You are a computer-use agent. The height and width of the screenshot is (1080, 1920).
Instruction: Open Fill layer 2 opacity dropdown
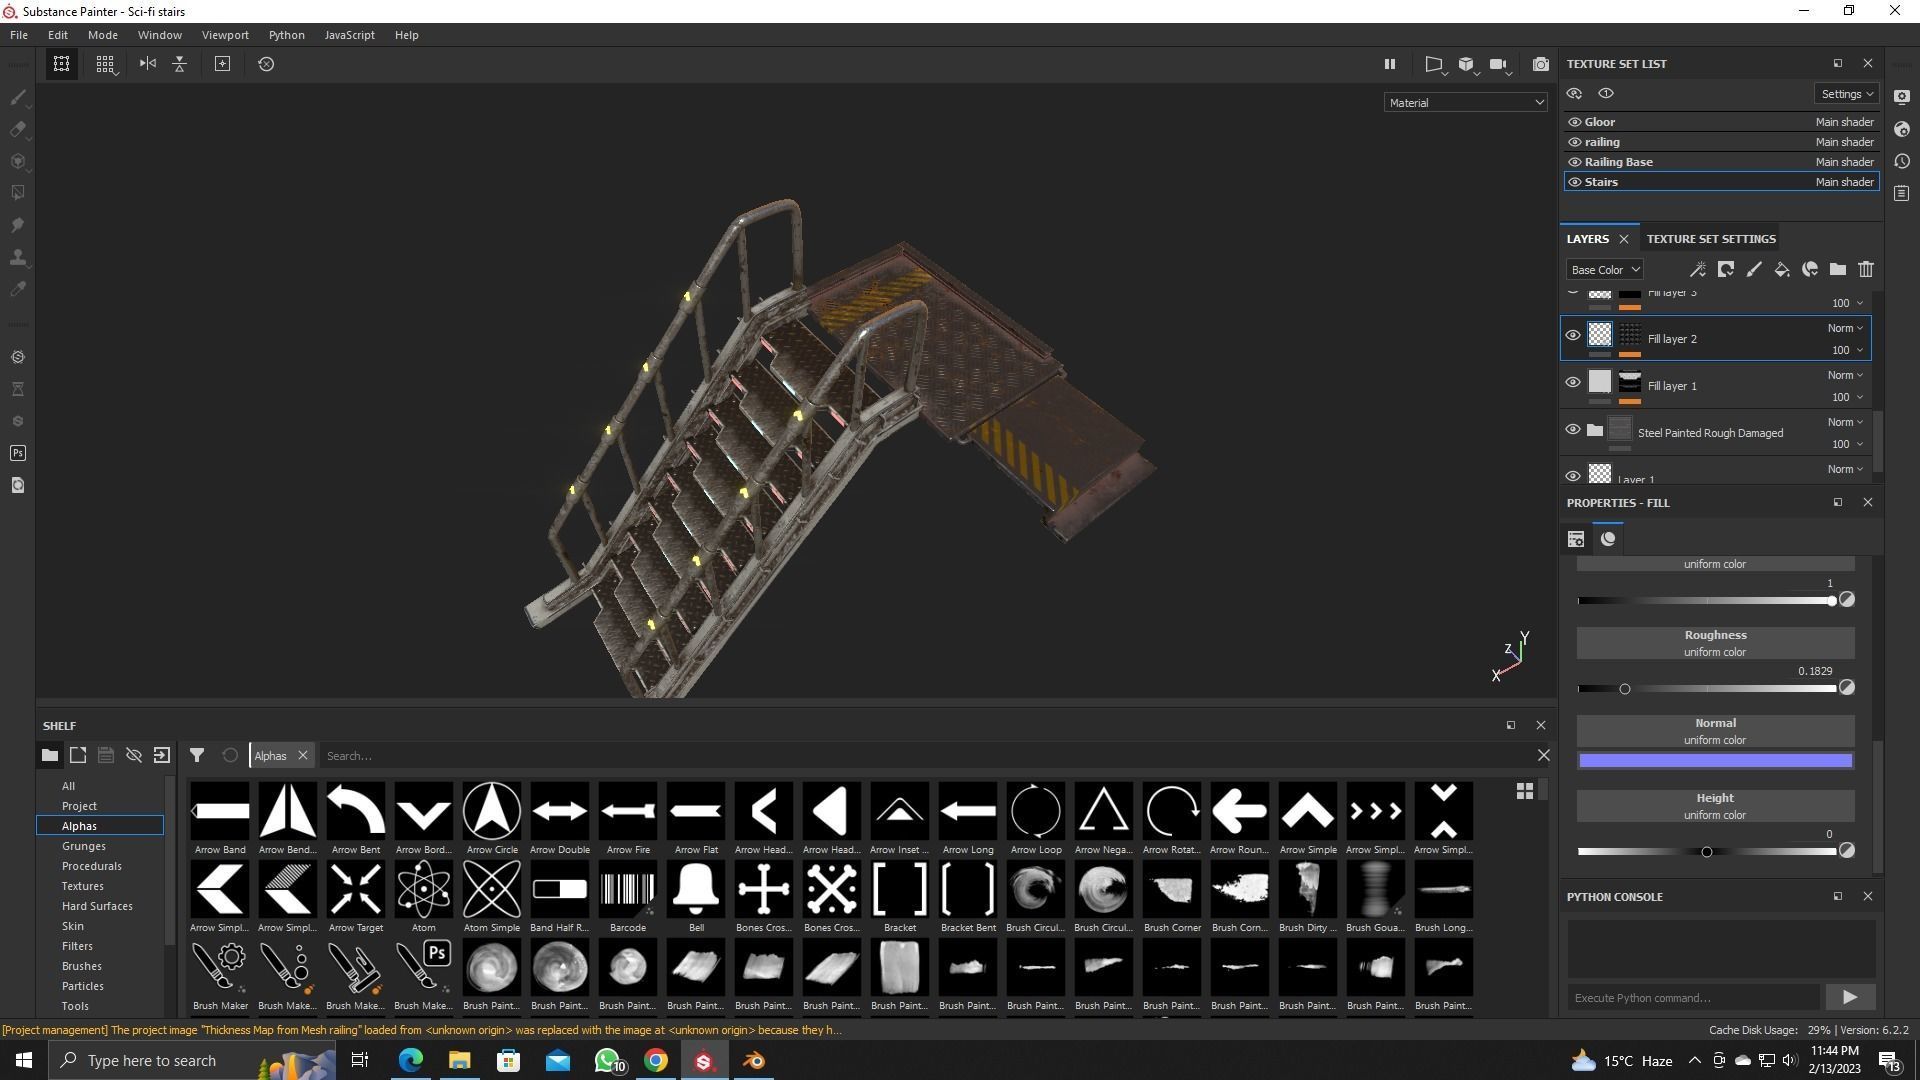(x=1847, y=350)
